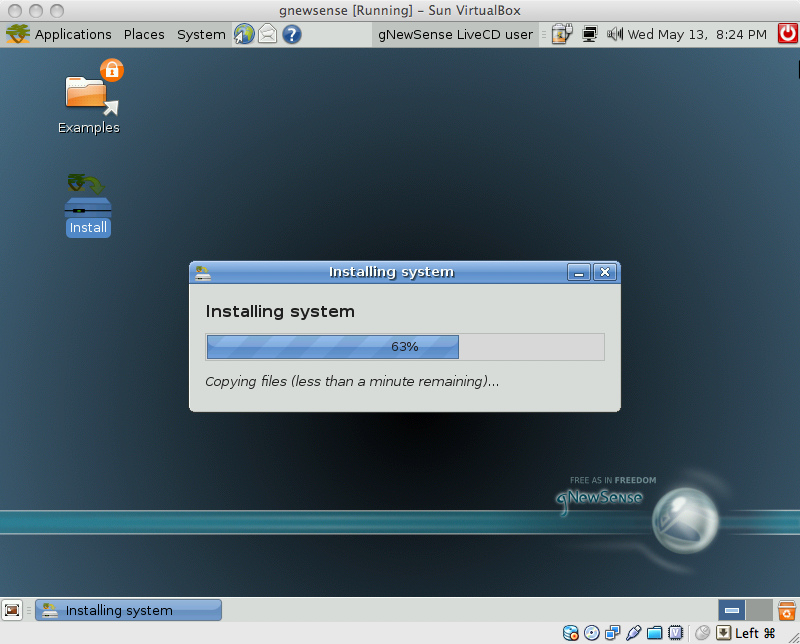Click the volume speaker icon
The height and width of the screenshot is (644, 800).
[x=615, y=34]
